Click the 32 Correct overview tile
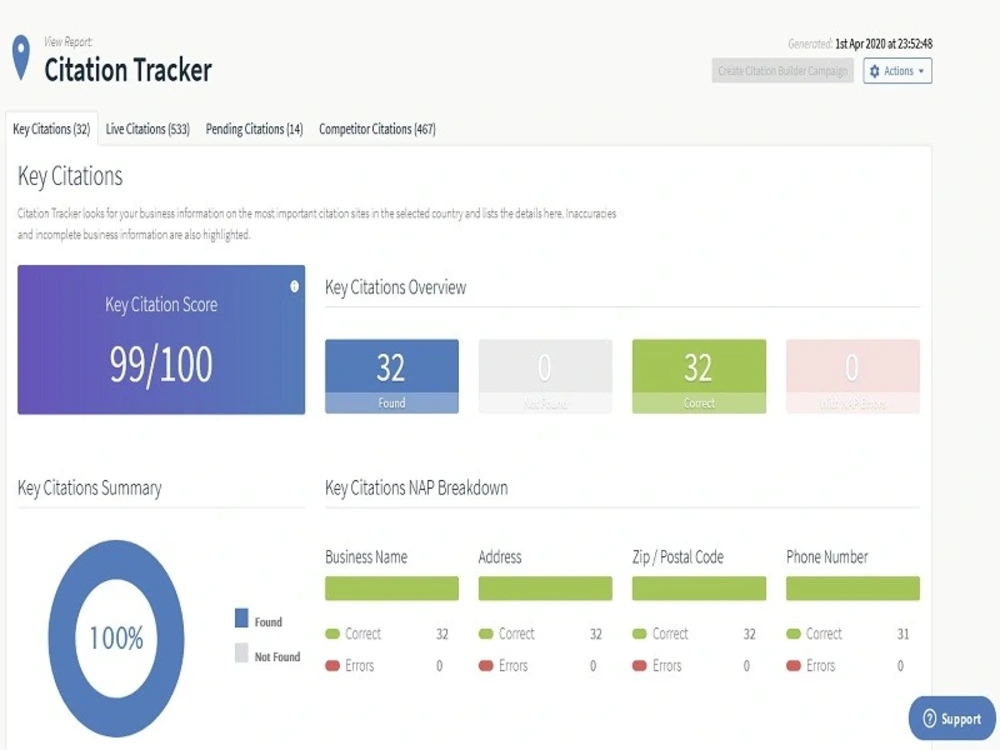 coord(699,376)
